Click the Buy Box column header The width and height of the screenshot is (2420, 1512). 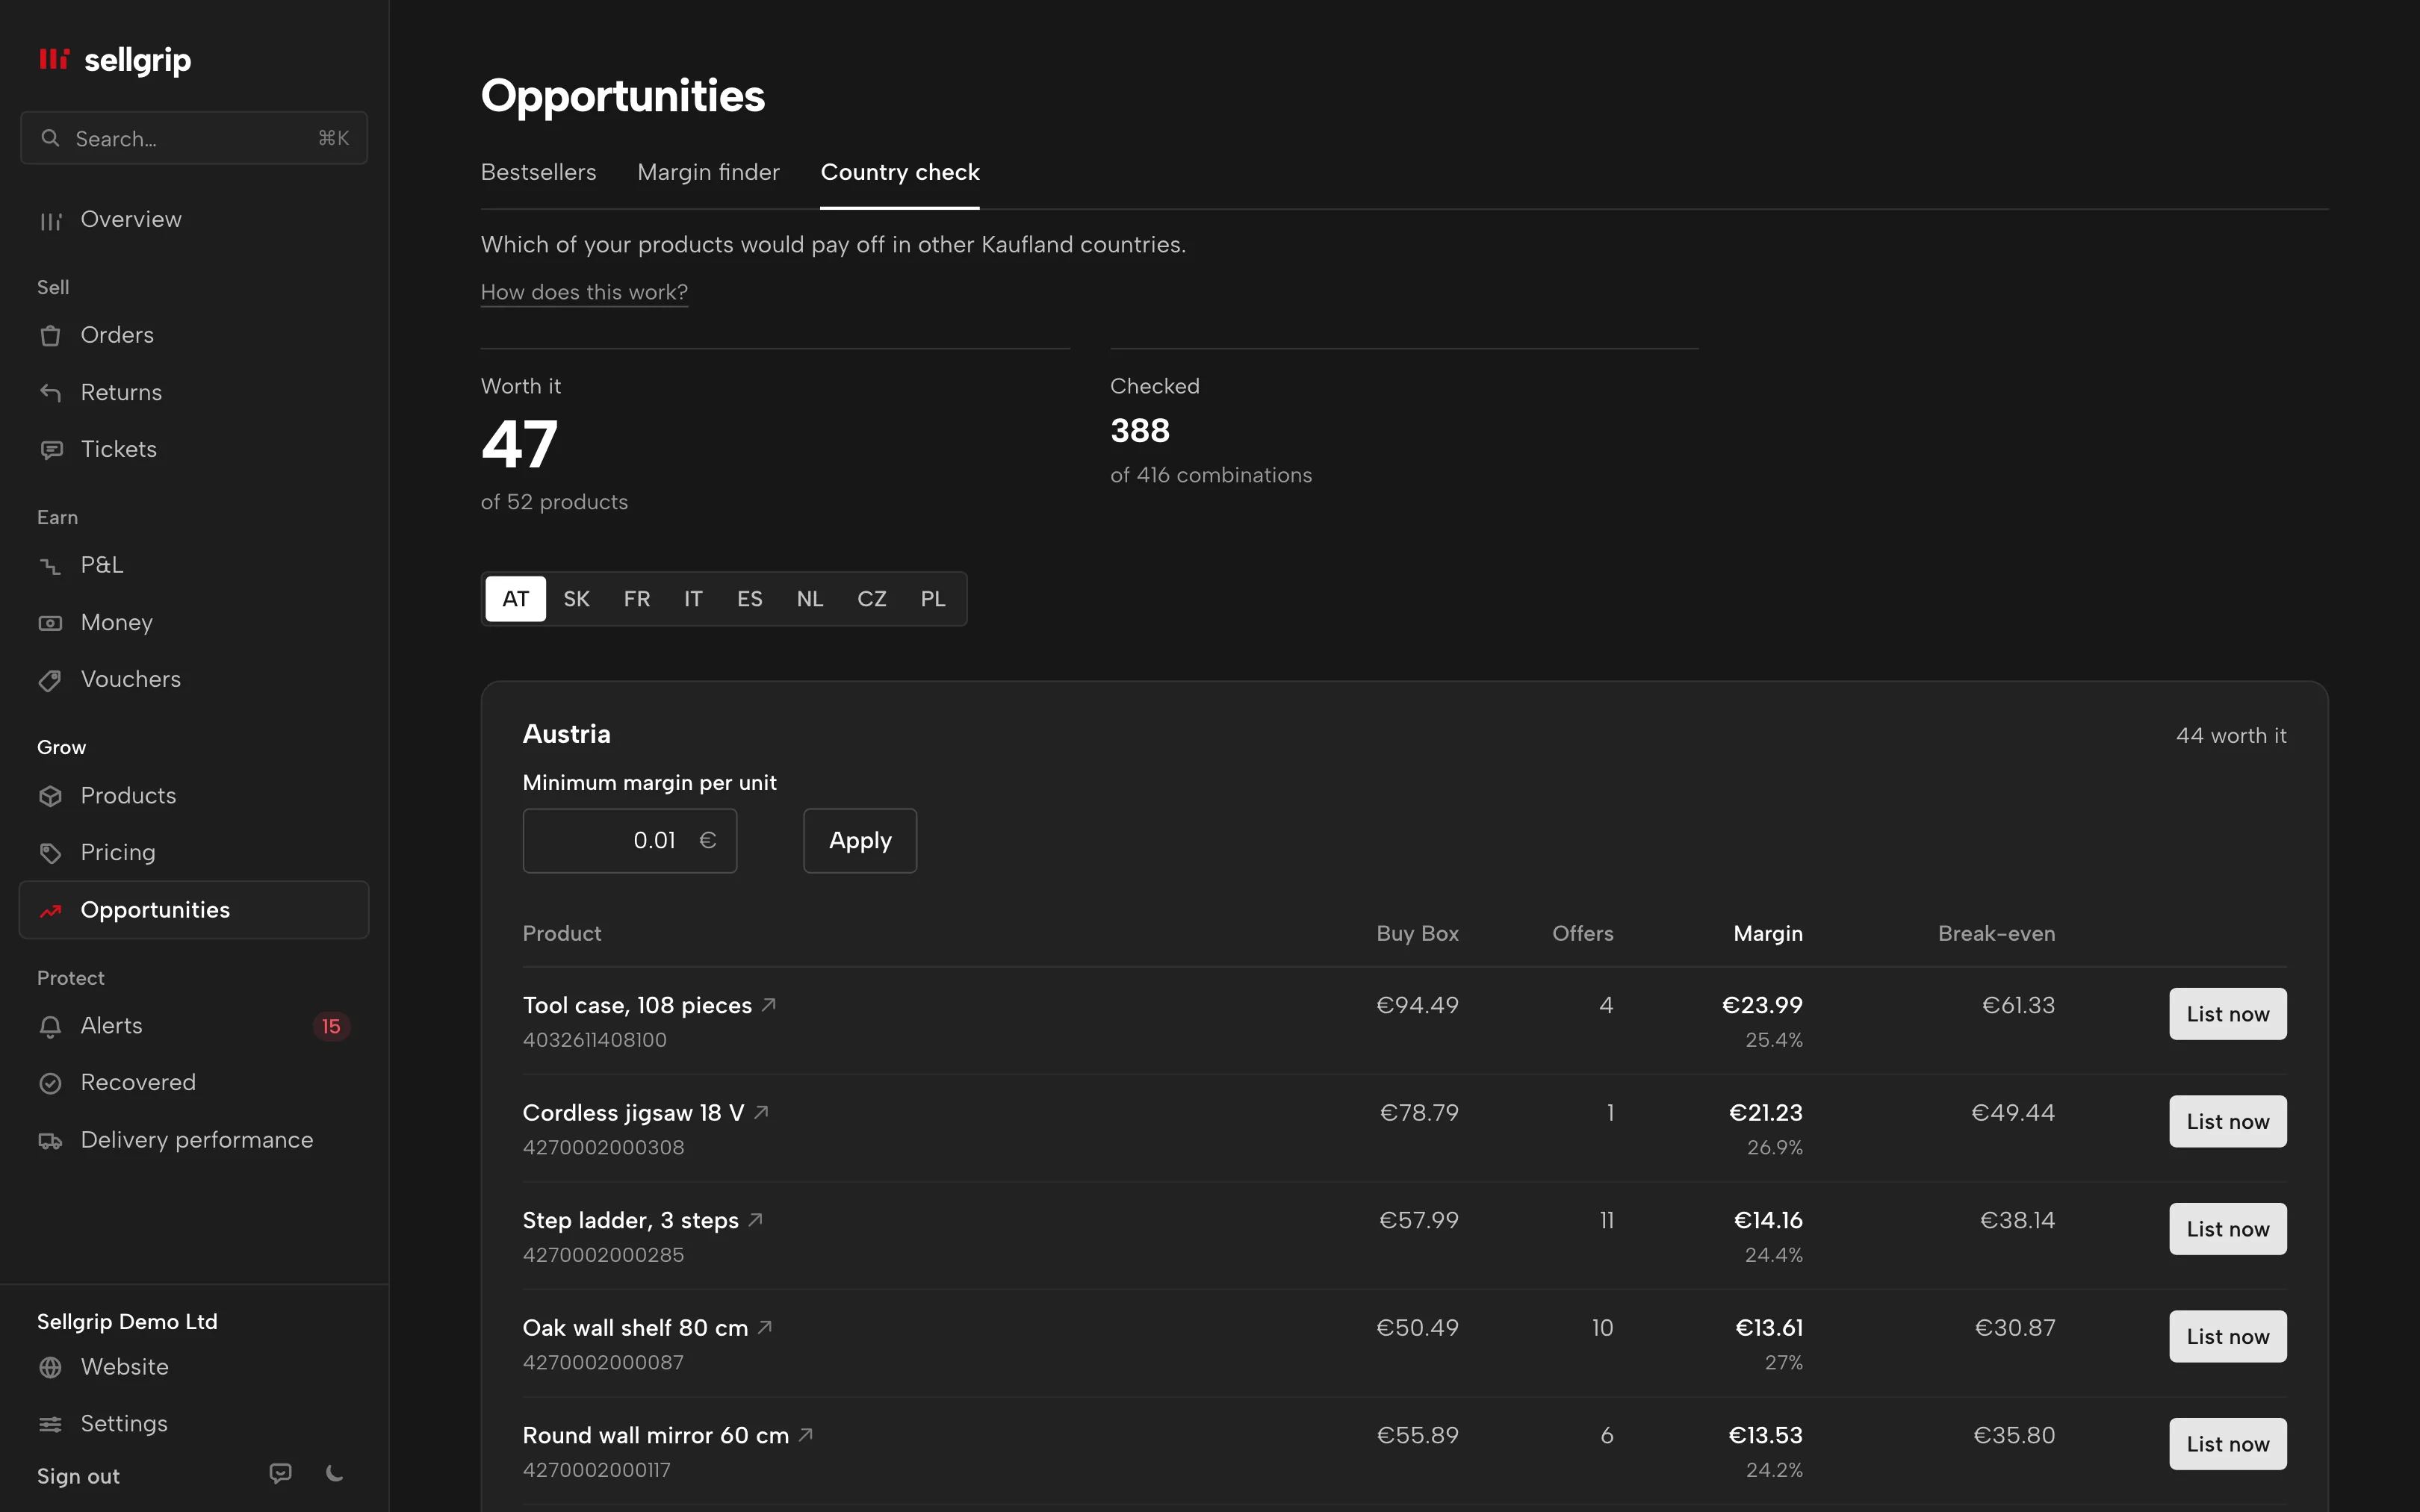pos(1417,933)
